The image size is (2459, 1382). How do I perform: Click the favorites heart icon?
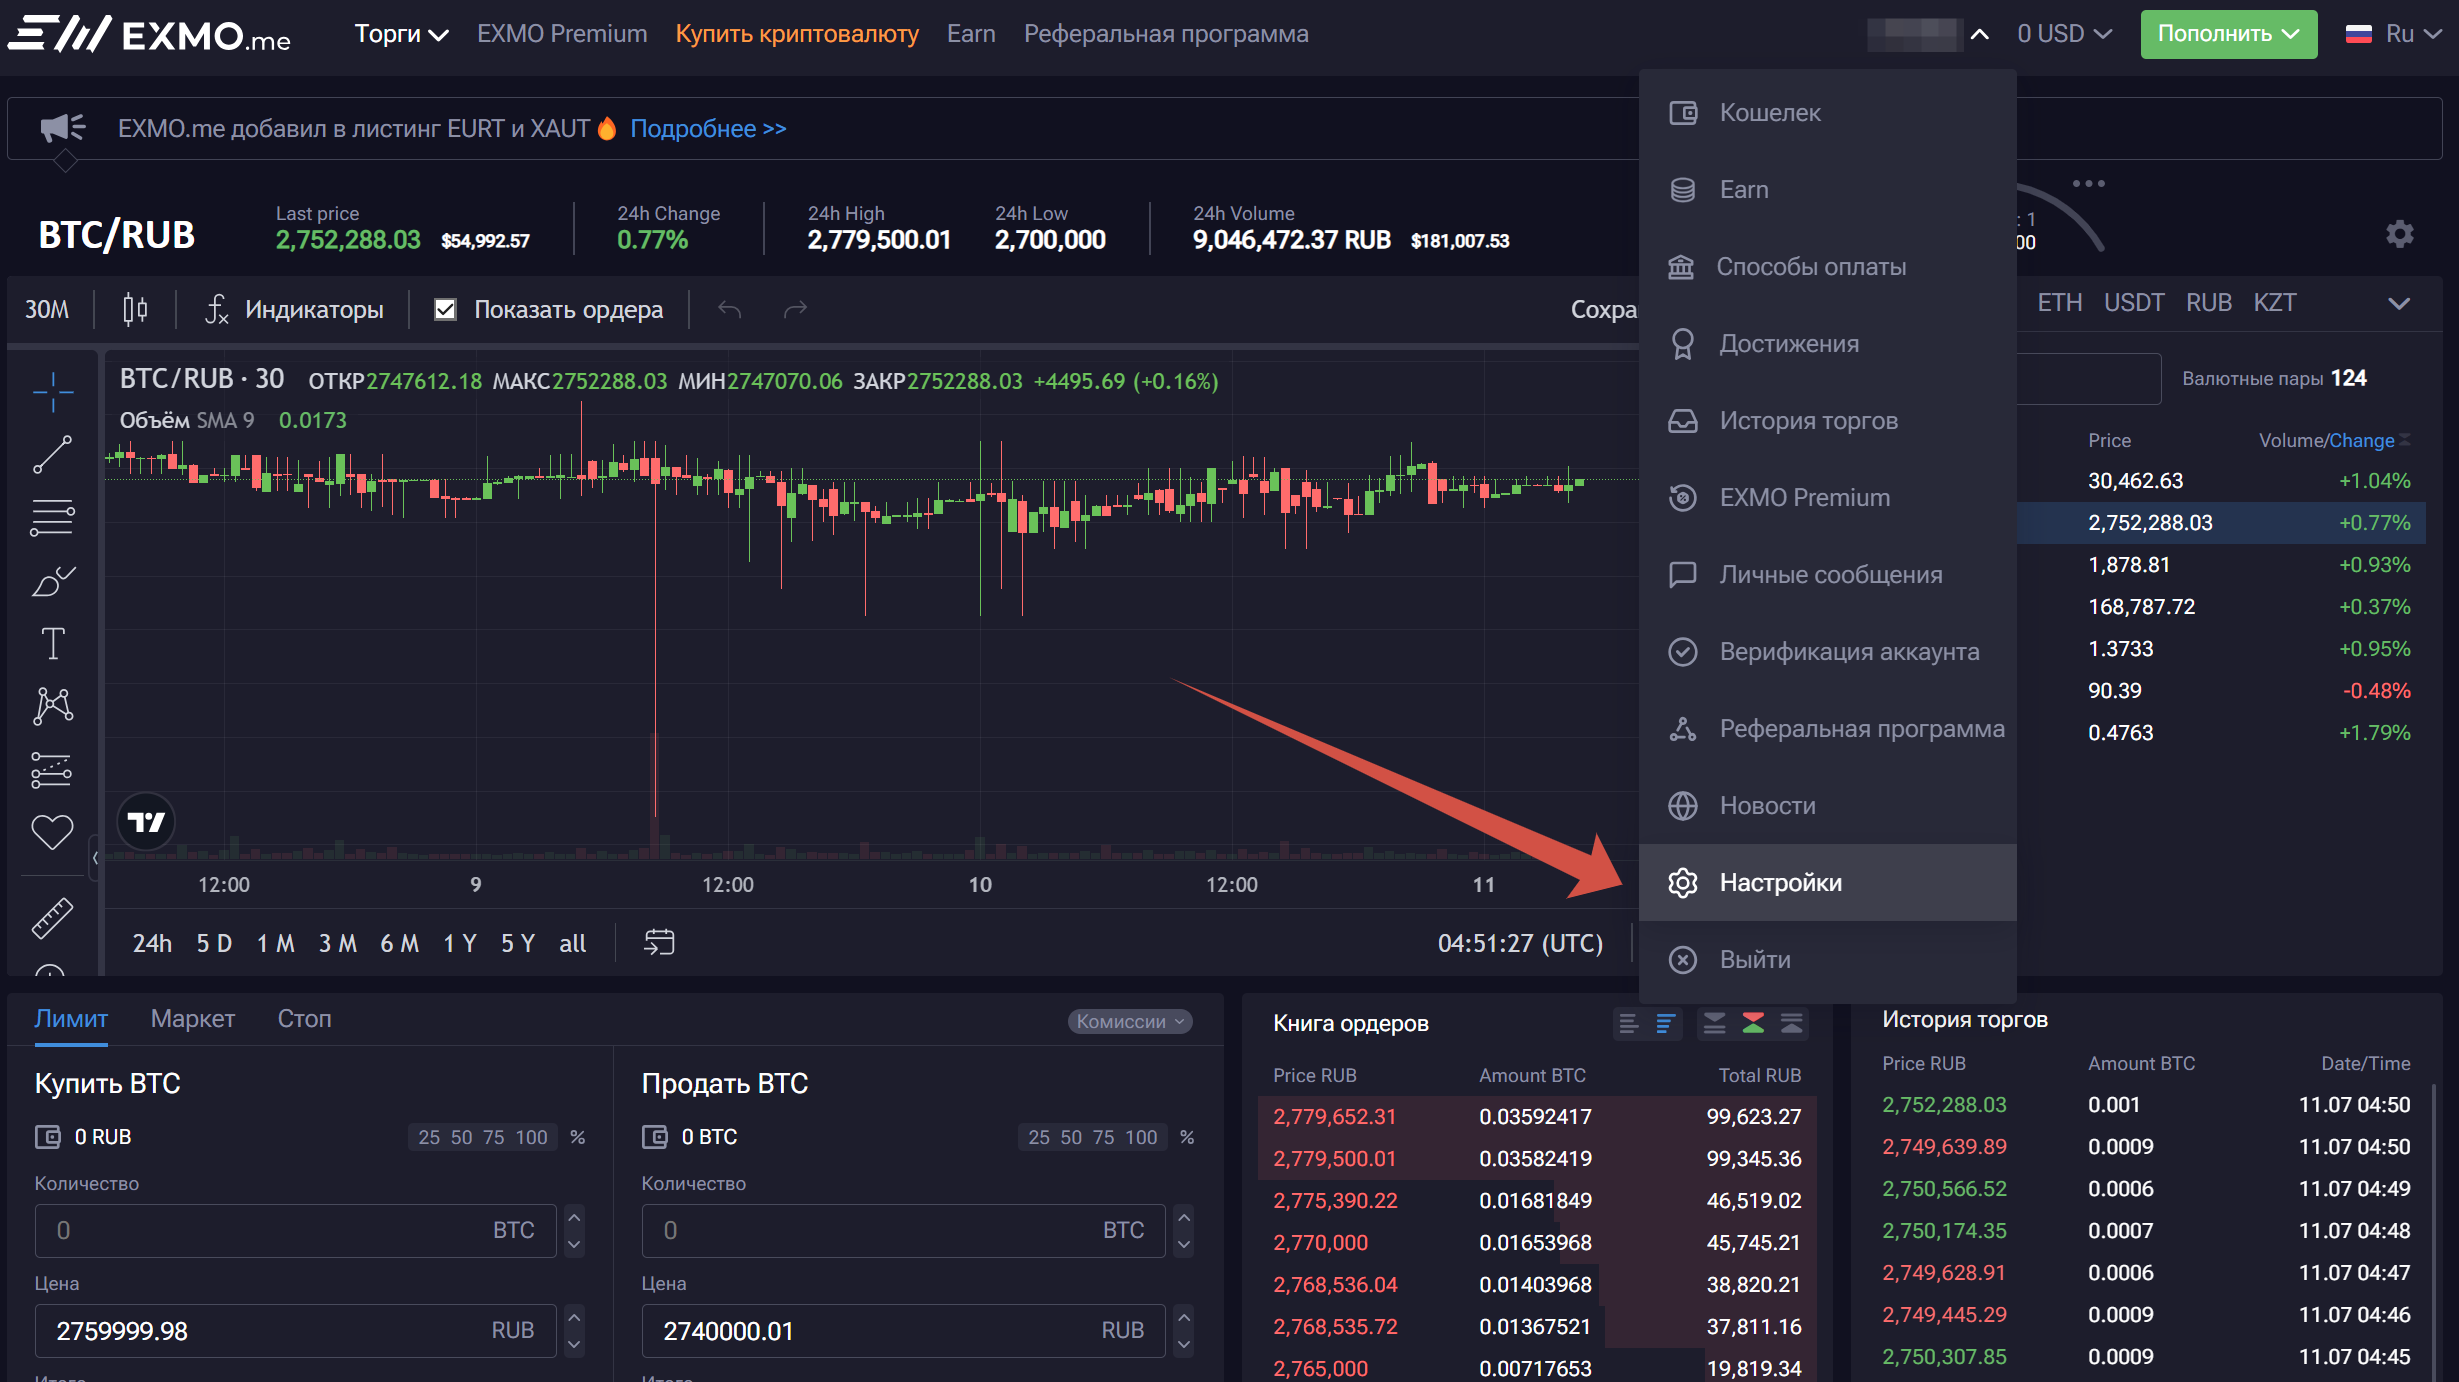click(x=53, y=832)
